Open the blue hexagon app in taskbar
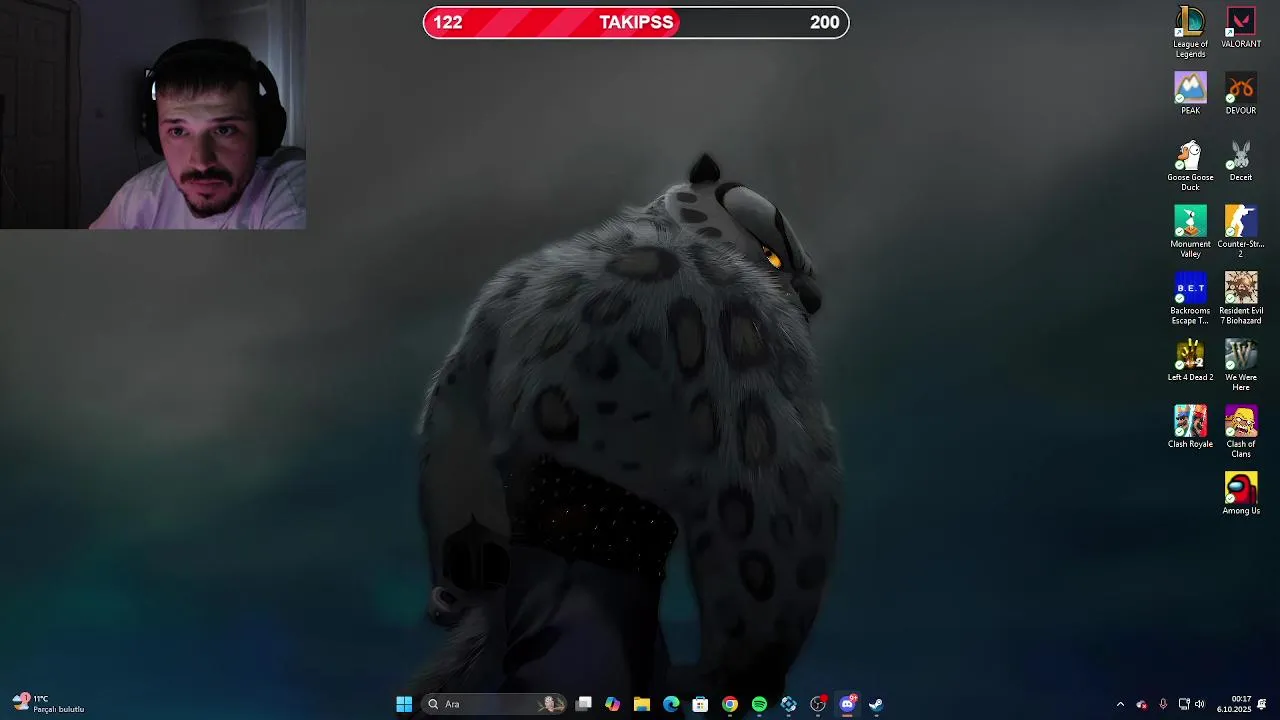This screenshot has width=1280, height=720. click(x=788, y=704)
